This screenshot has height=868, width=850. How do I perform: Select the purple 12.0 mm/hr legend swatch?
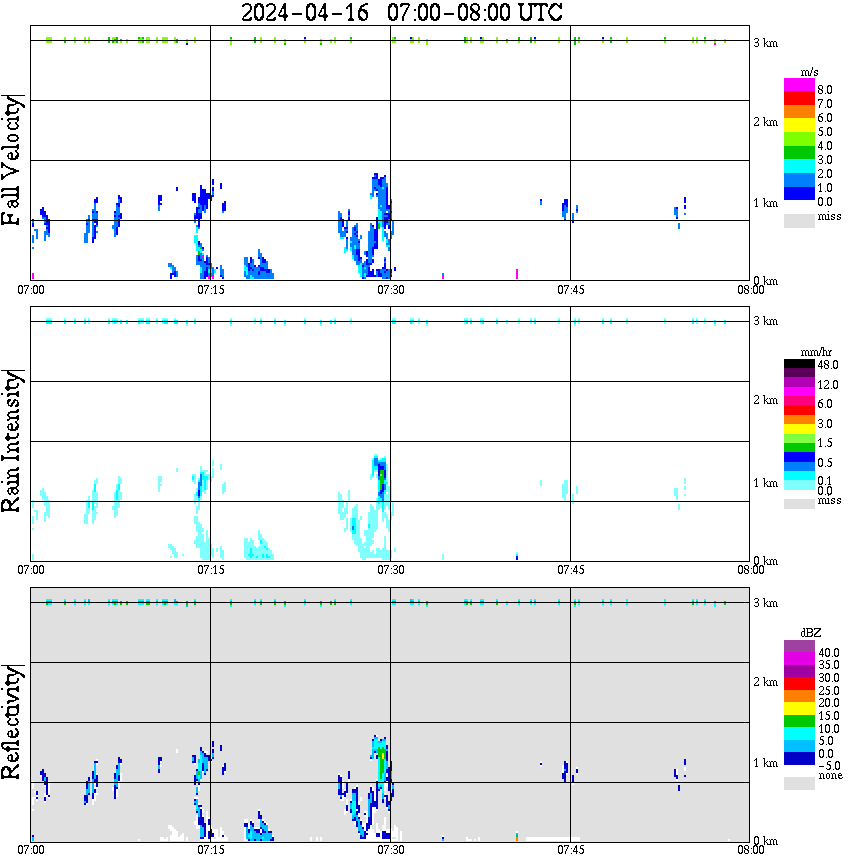pos(799,382)
